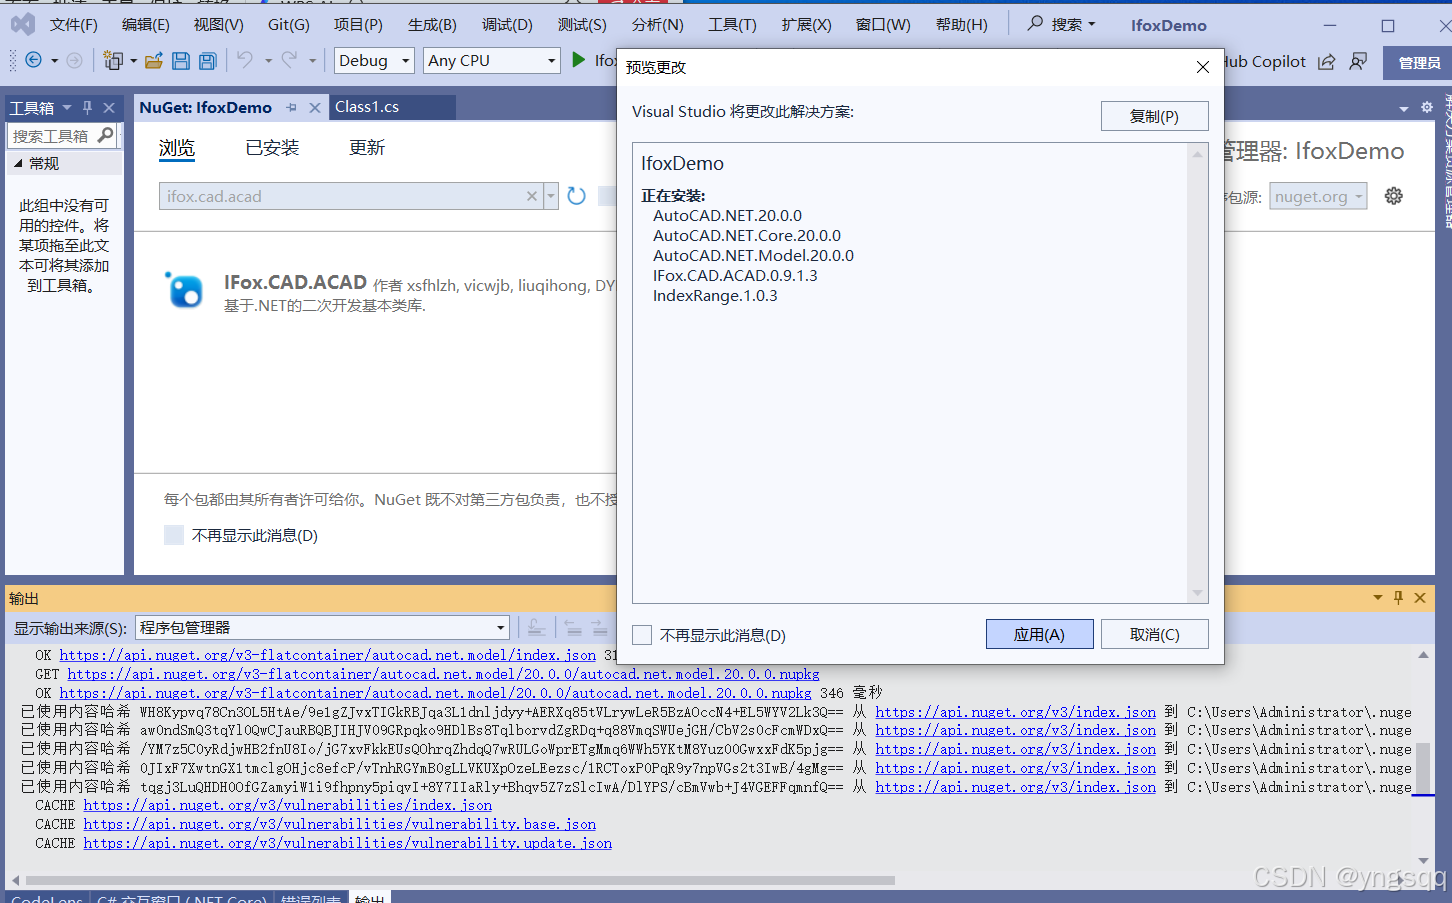The width and height of the screenshot is (1452, 903).
Task: Click the navigate backward arrow icon
Action: pyautogui.click(x=33, y=61)
